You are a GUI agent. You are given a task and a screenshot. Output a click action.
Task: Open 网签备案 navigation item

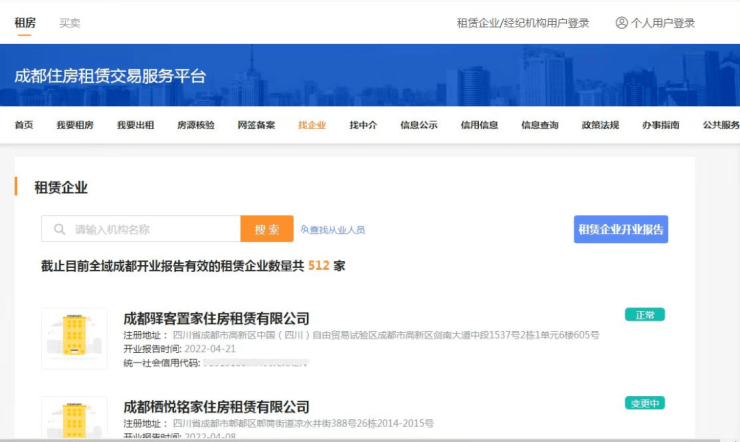[256, 125]
